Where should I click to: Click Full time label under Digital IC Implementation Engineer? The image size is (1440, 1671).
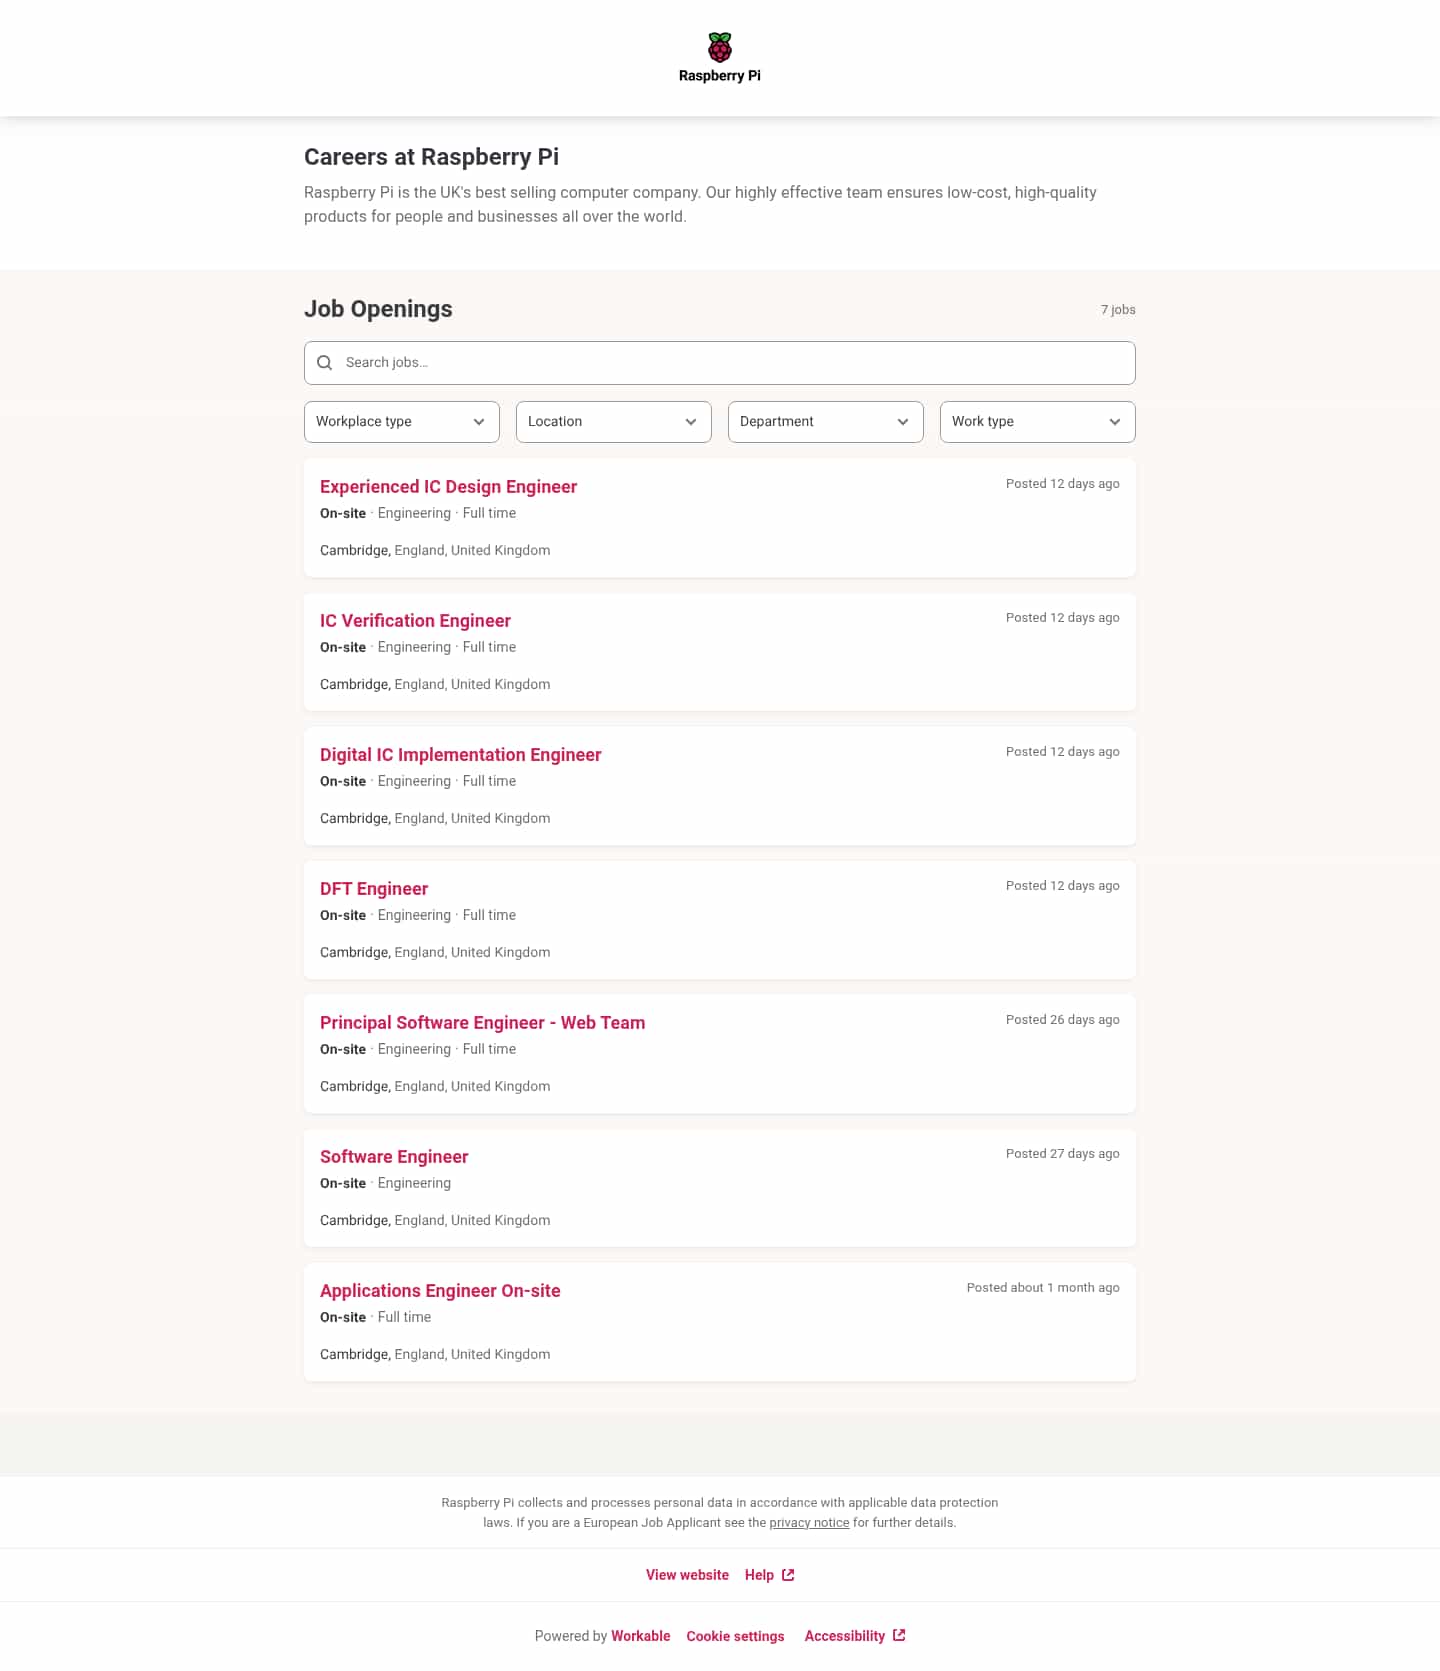489,781
